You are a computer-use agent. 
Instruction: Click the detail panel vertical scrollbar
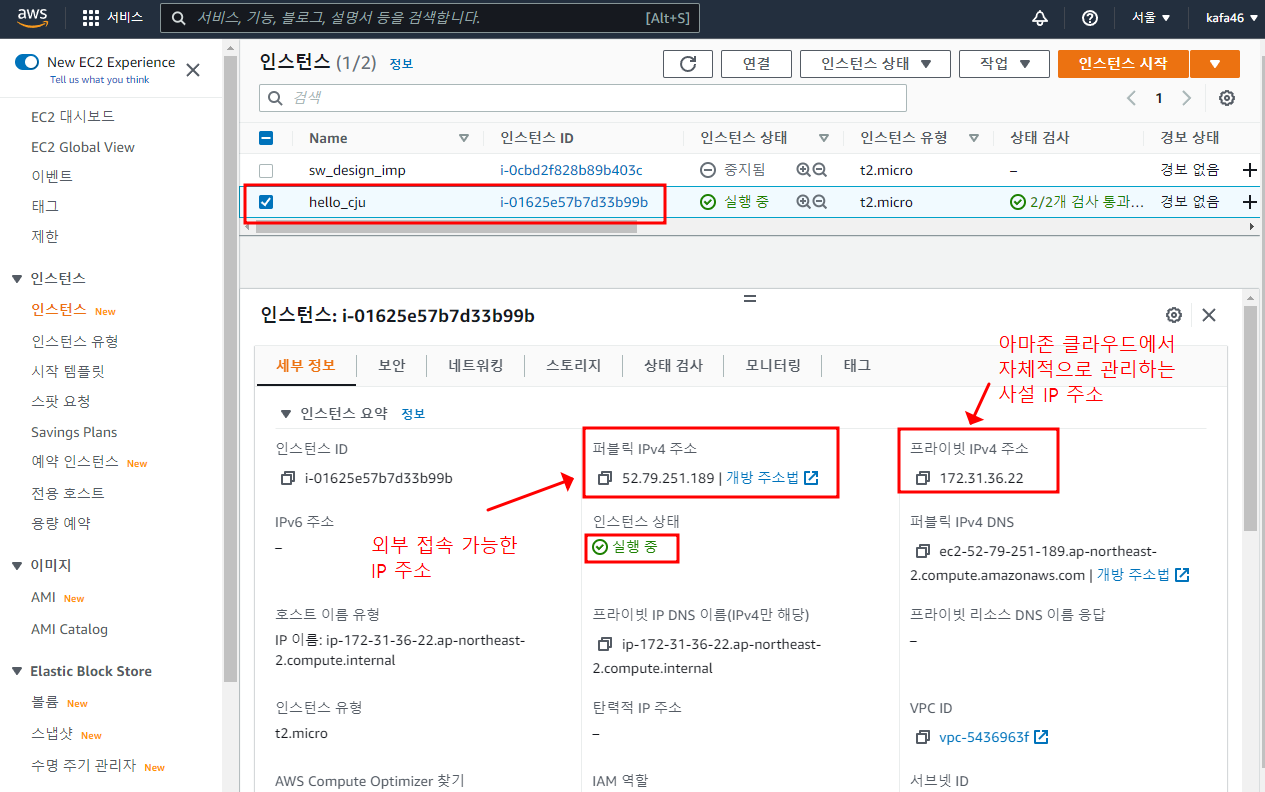click(1249, 420)
